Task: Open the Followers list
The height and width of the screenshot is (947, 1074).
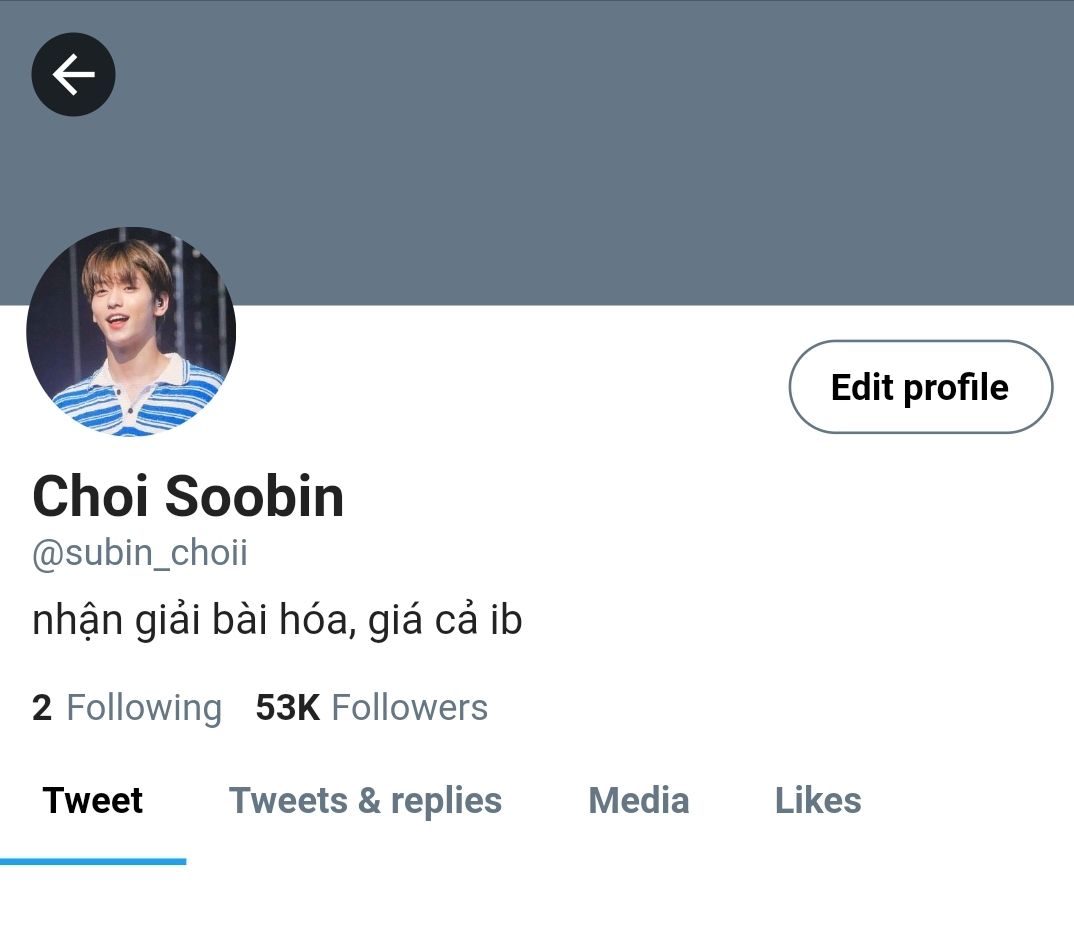Action: click(x=371, y=707)
